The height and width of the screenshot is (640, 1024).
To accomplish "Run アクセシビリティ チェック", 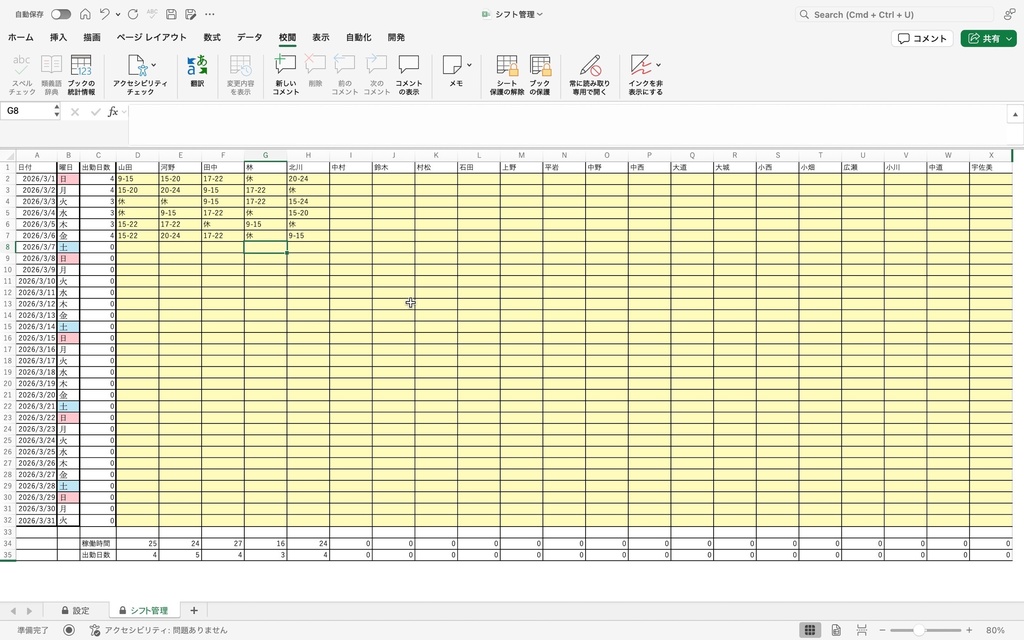I will click(140, 74).
